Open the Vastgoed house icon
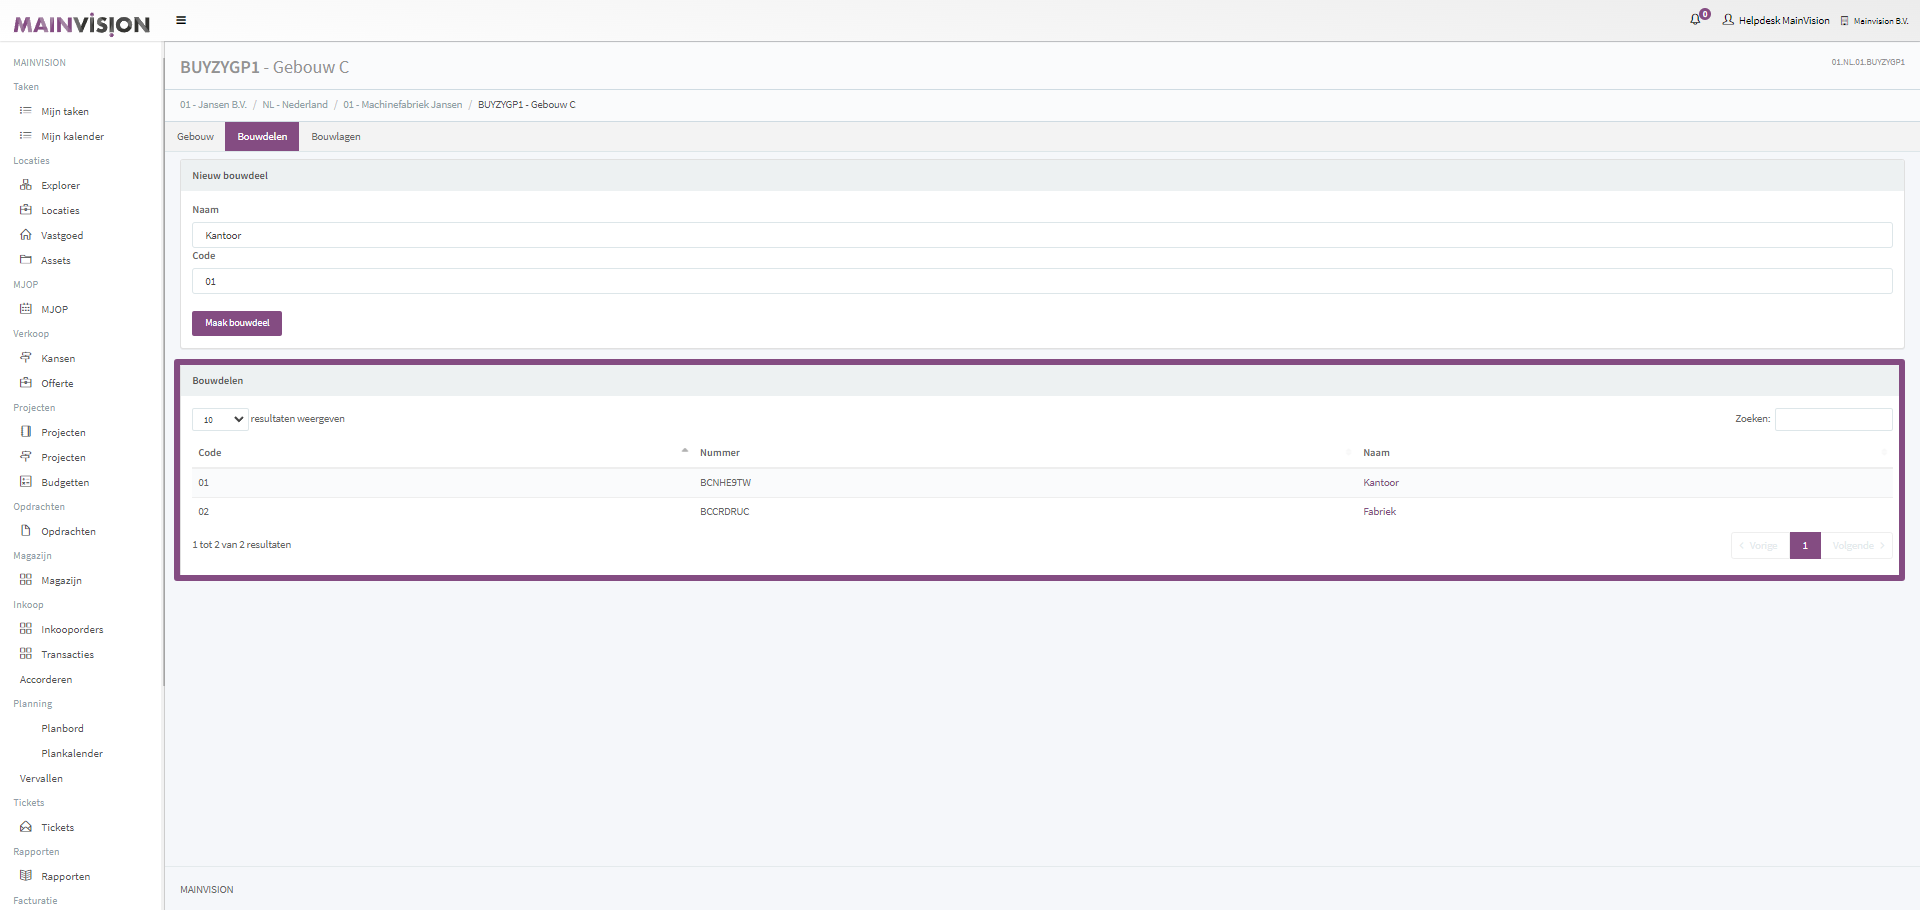Viewport: 1920px width, 910px height. pyautogui.click(x=26, y=235)
